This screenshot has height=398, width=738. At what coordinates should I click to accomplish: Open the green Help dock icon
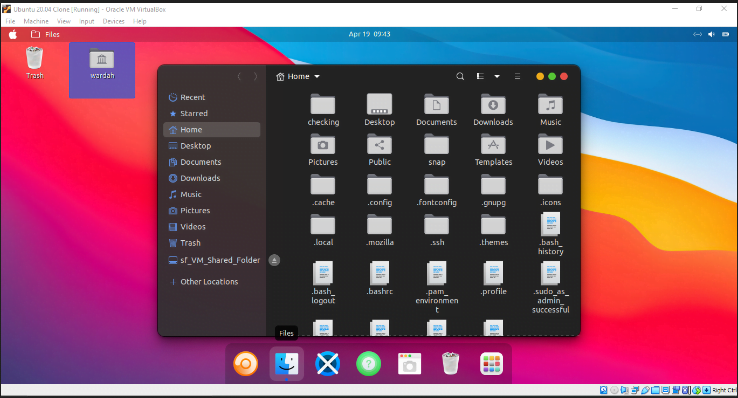369,364
